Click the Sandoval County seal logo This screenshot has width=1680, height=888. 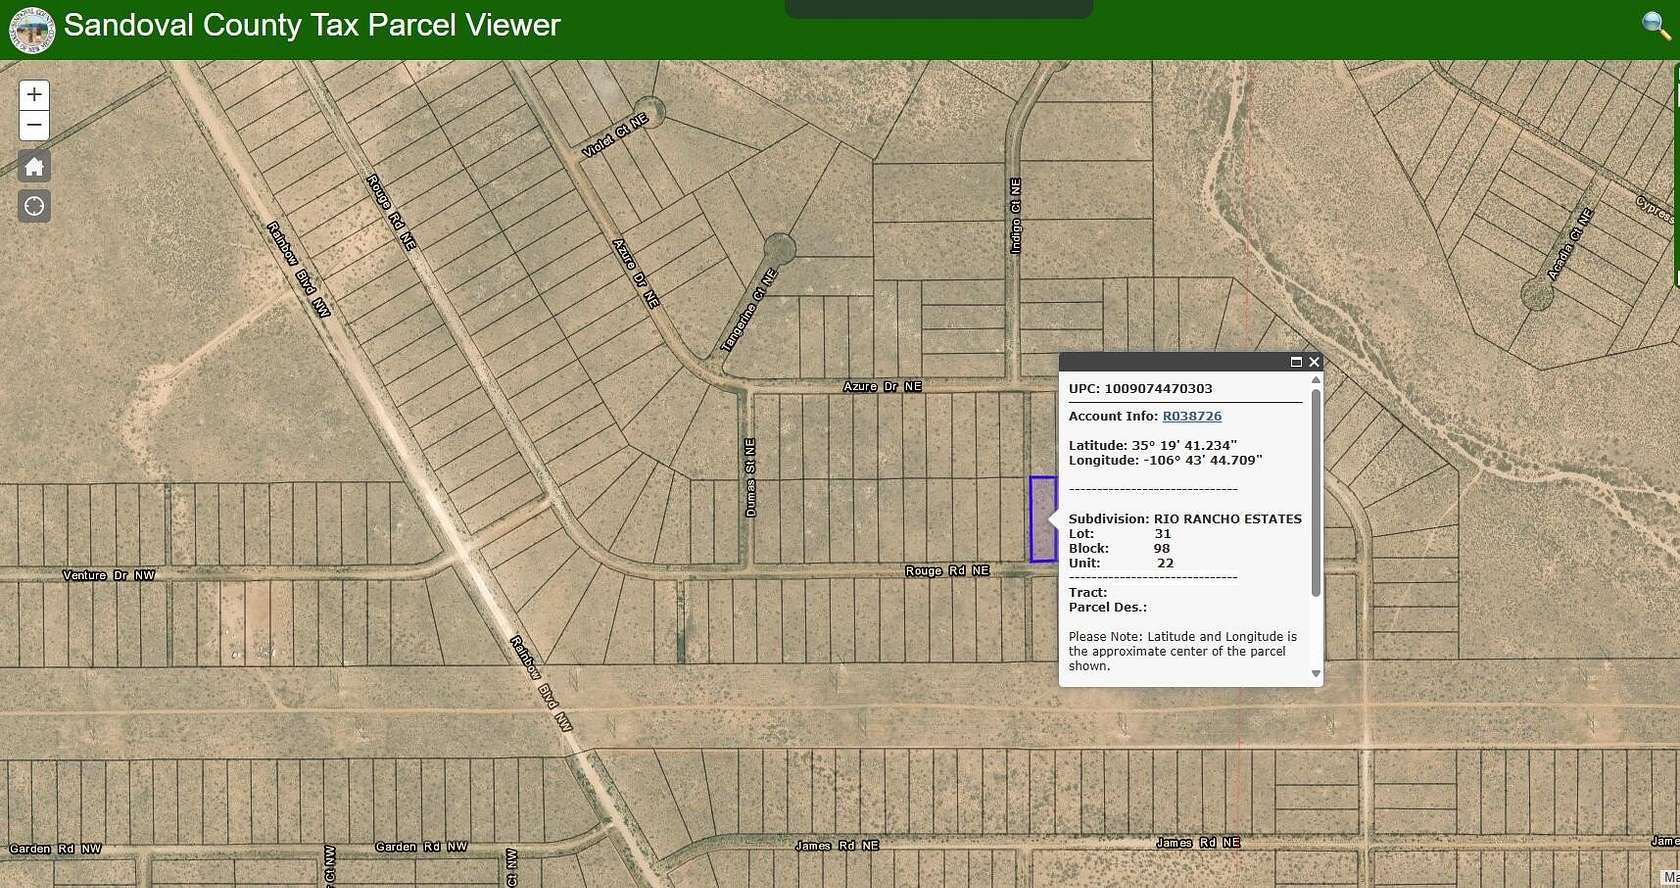31,28
